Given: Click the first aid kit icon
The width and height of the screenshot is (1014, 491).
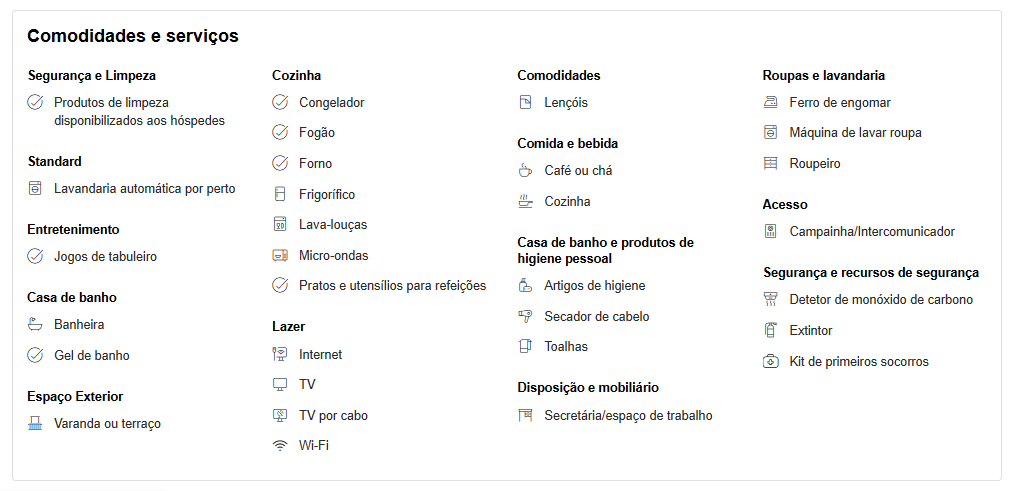Looking at the screenshot, I should click(770, 361).
